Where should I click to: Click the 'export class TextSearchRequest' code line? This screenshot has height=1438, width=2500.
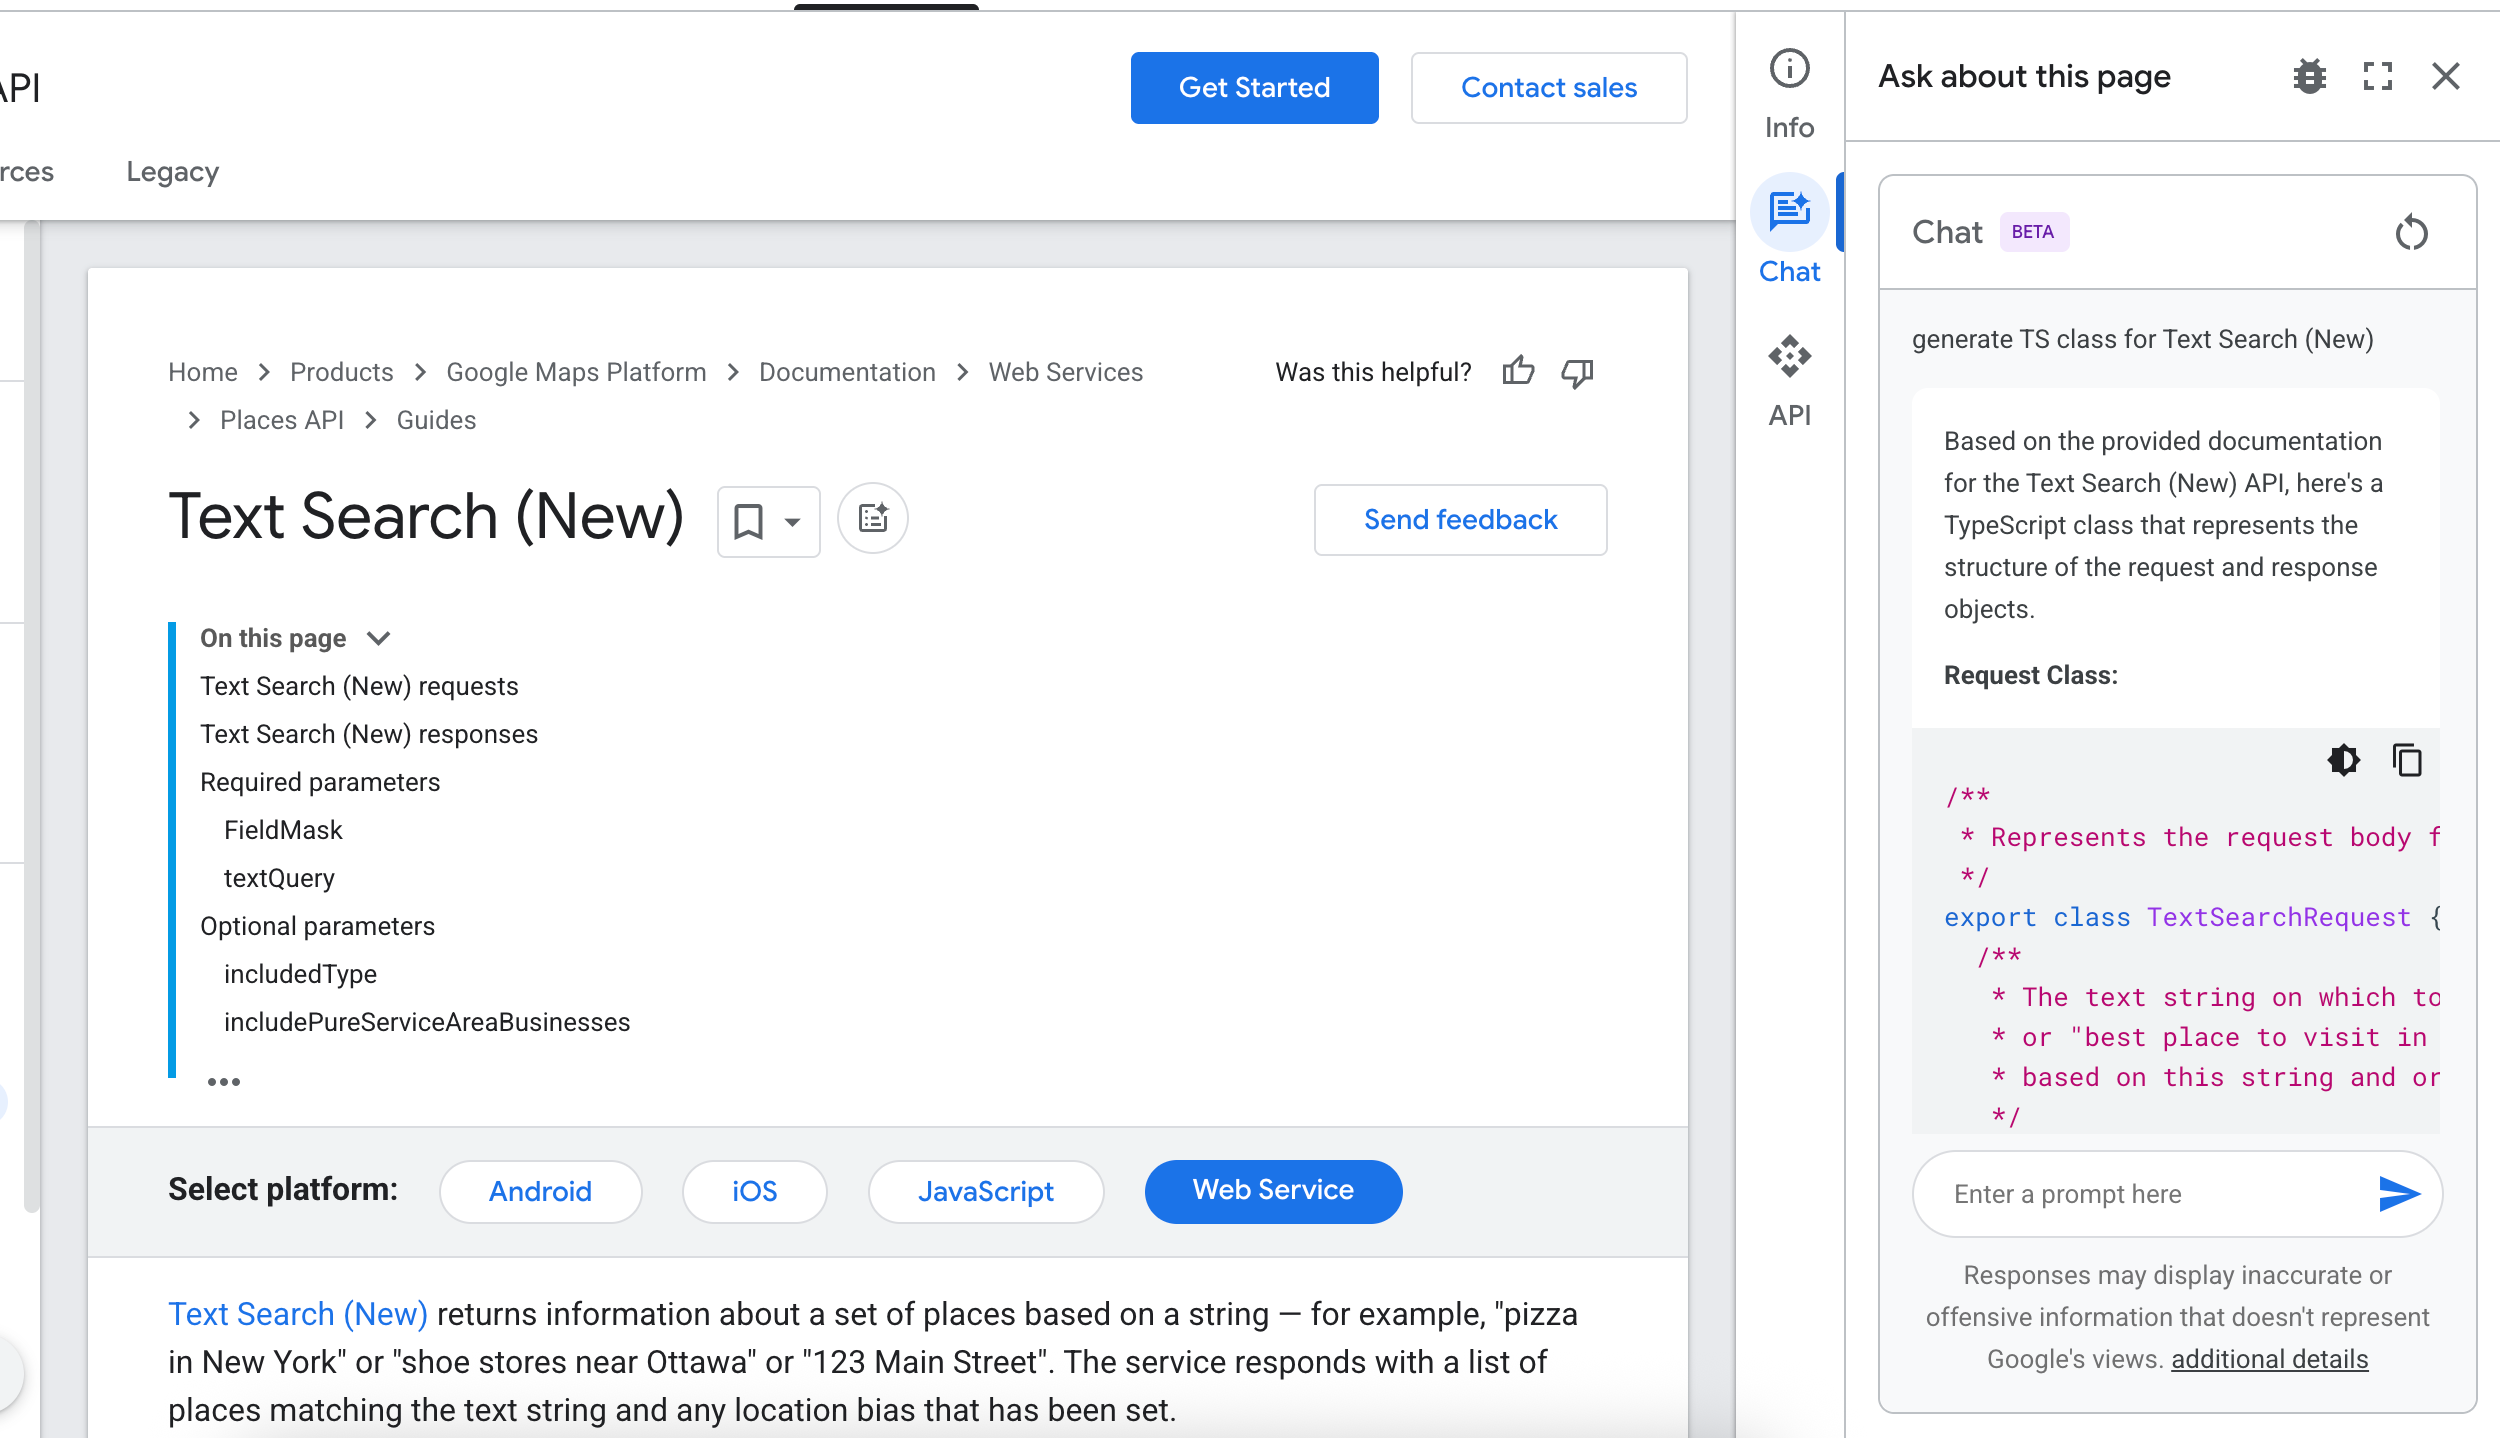[2192, 917]
